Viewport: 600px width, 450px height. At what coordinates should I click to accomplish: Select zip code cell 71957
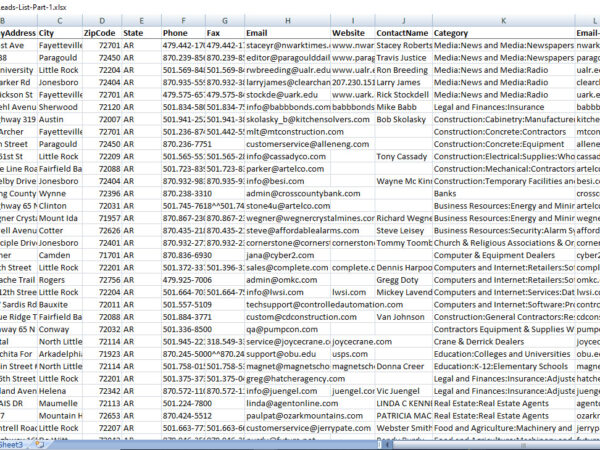pyautogui.click(x=102, y=218)
